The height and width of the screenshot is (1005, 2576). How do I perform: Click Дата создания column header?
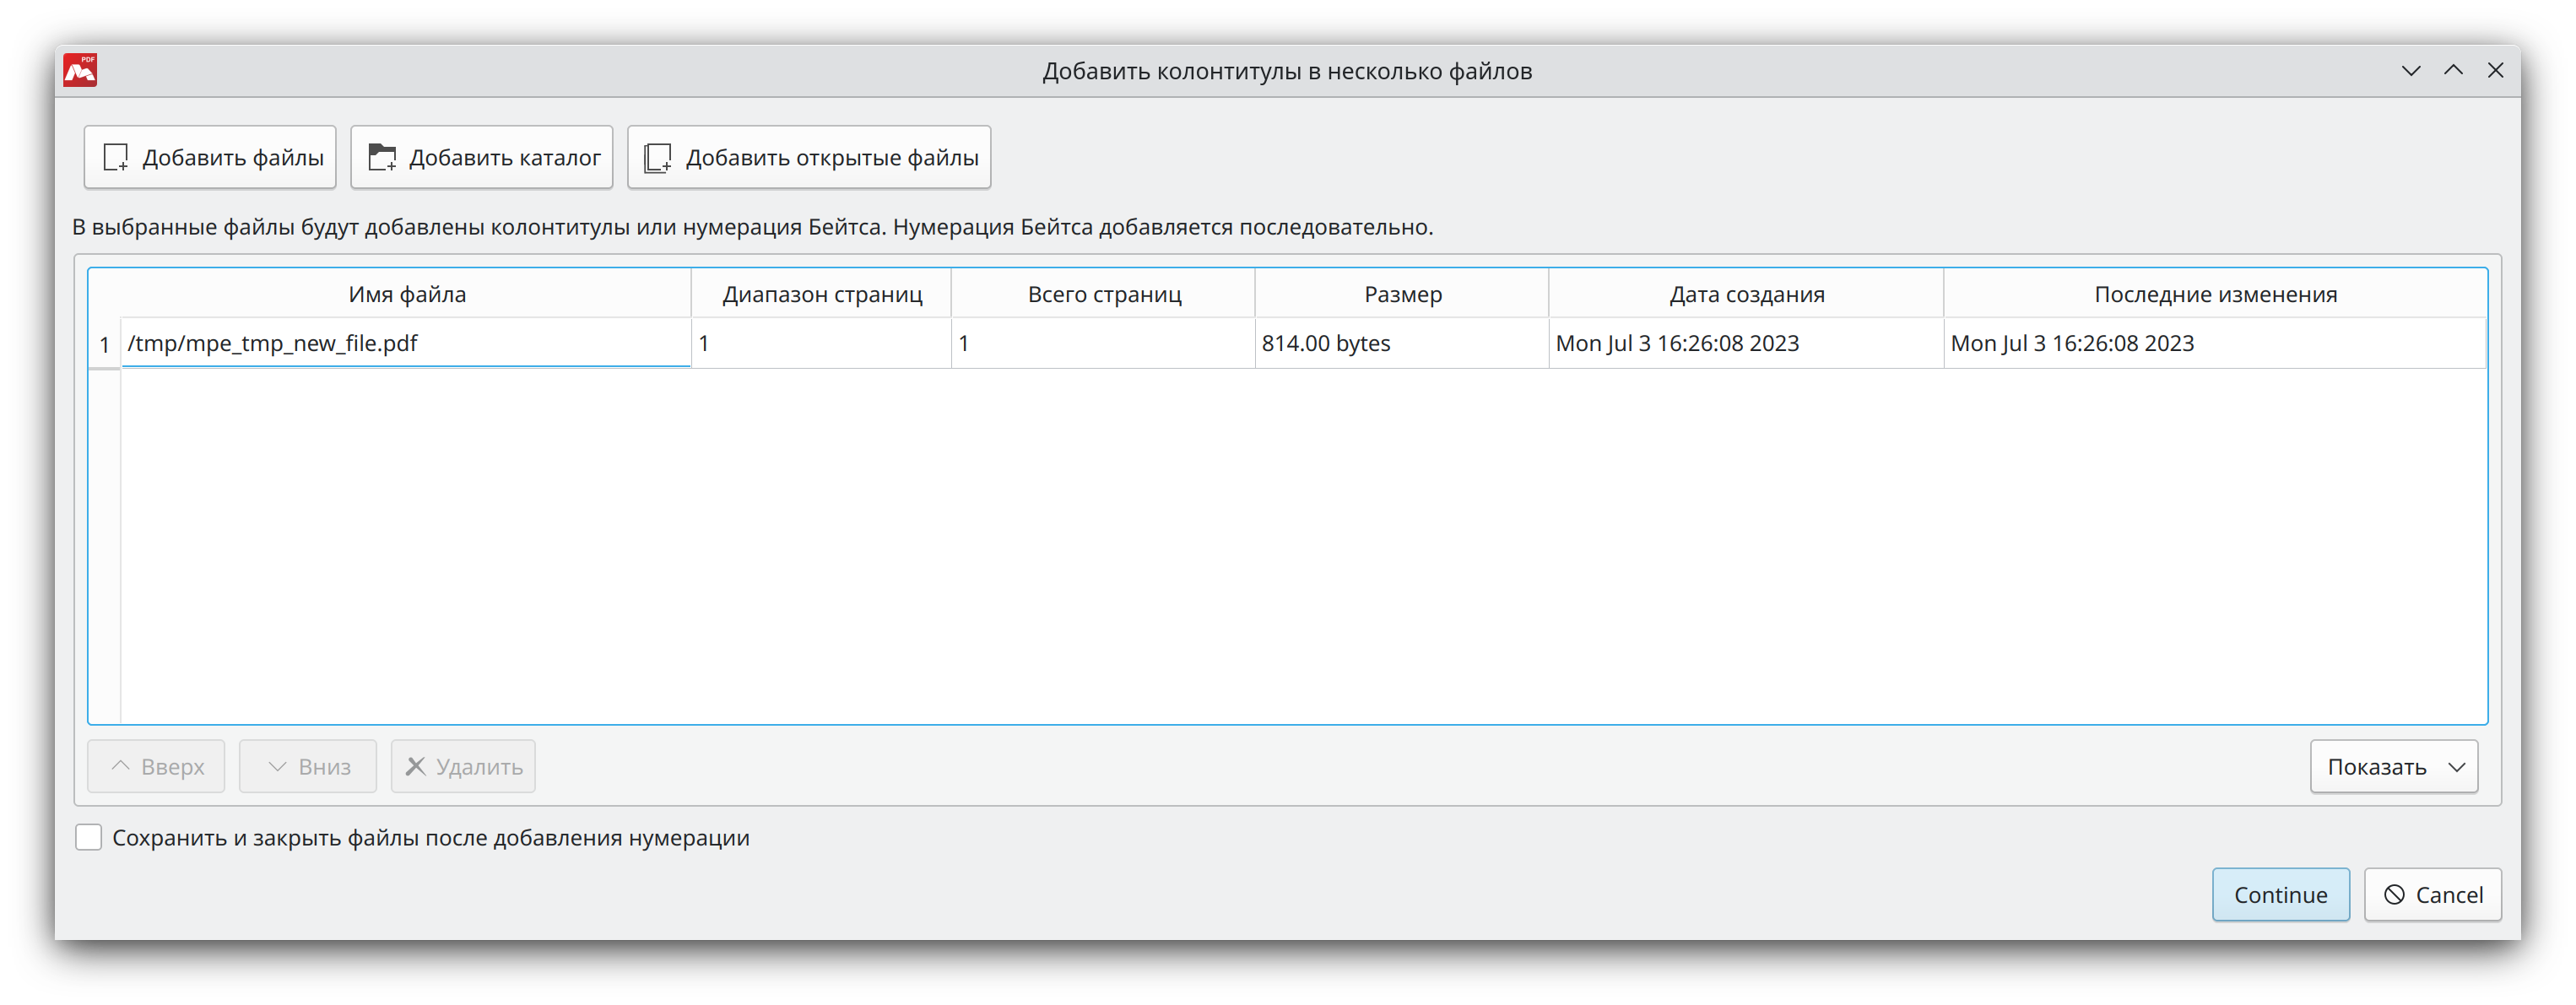(1746, 294)
